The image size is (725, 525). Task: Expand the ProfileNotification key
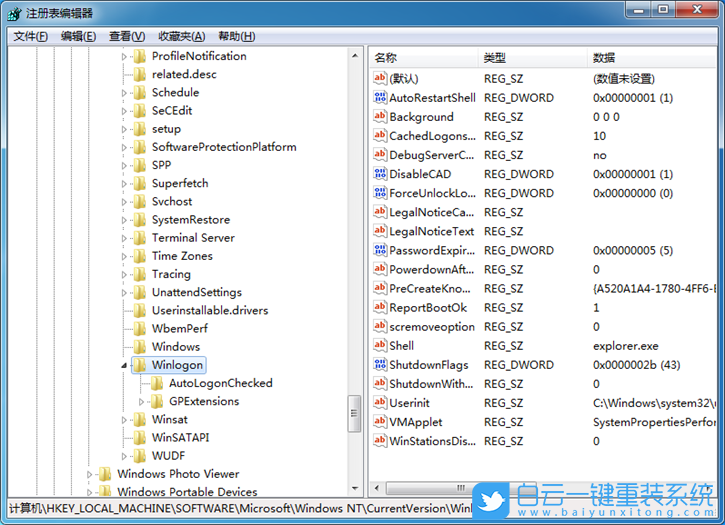123,56
